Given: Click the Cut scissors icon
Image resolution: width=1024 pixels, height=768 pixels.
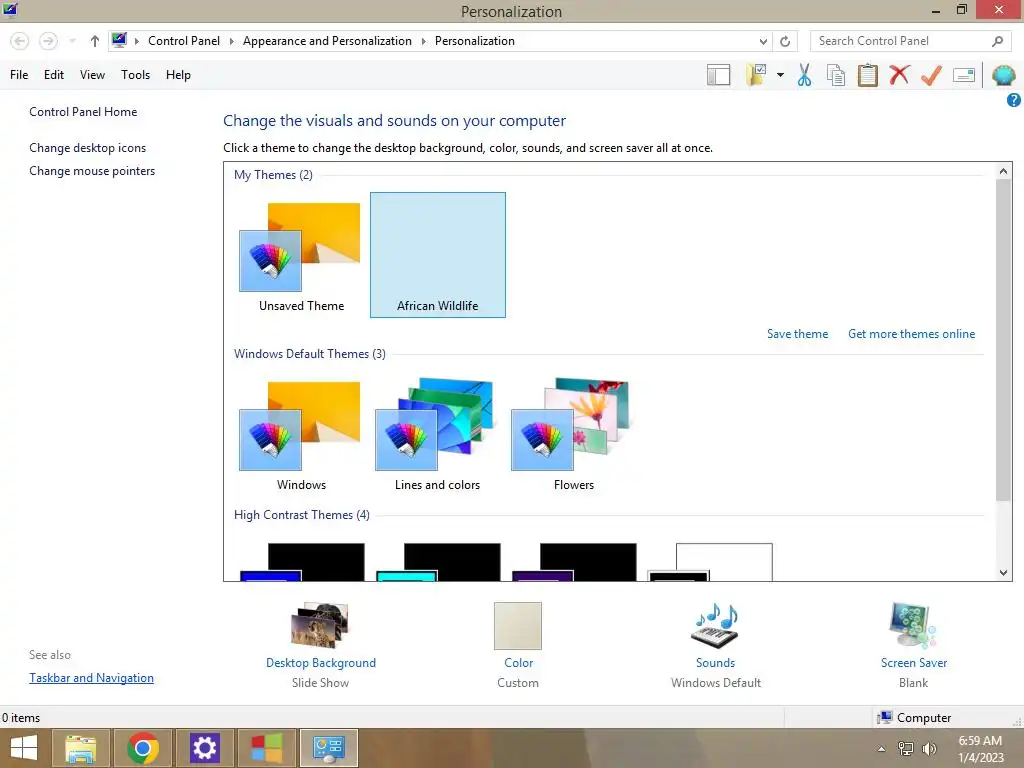Looking at the screenshot, I should [805, 75].
